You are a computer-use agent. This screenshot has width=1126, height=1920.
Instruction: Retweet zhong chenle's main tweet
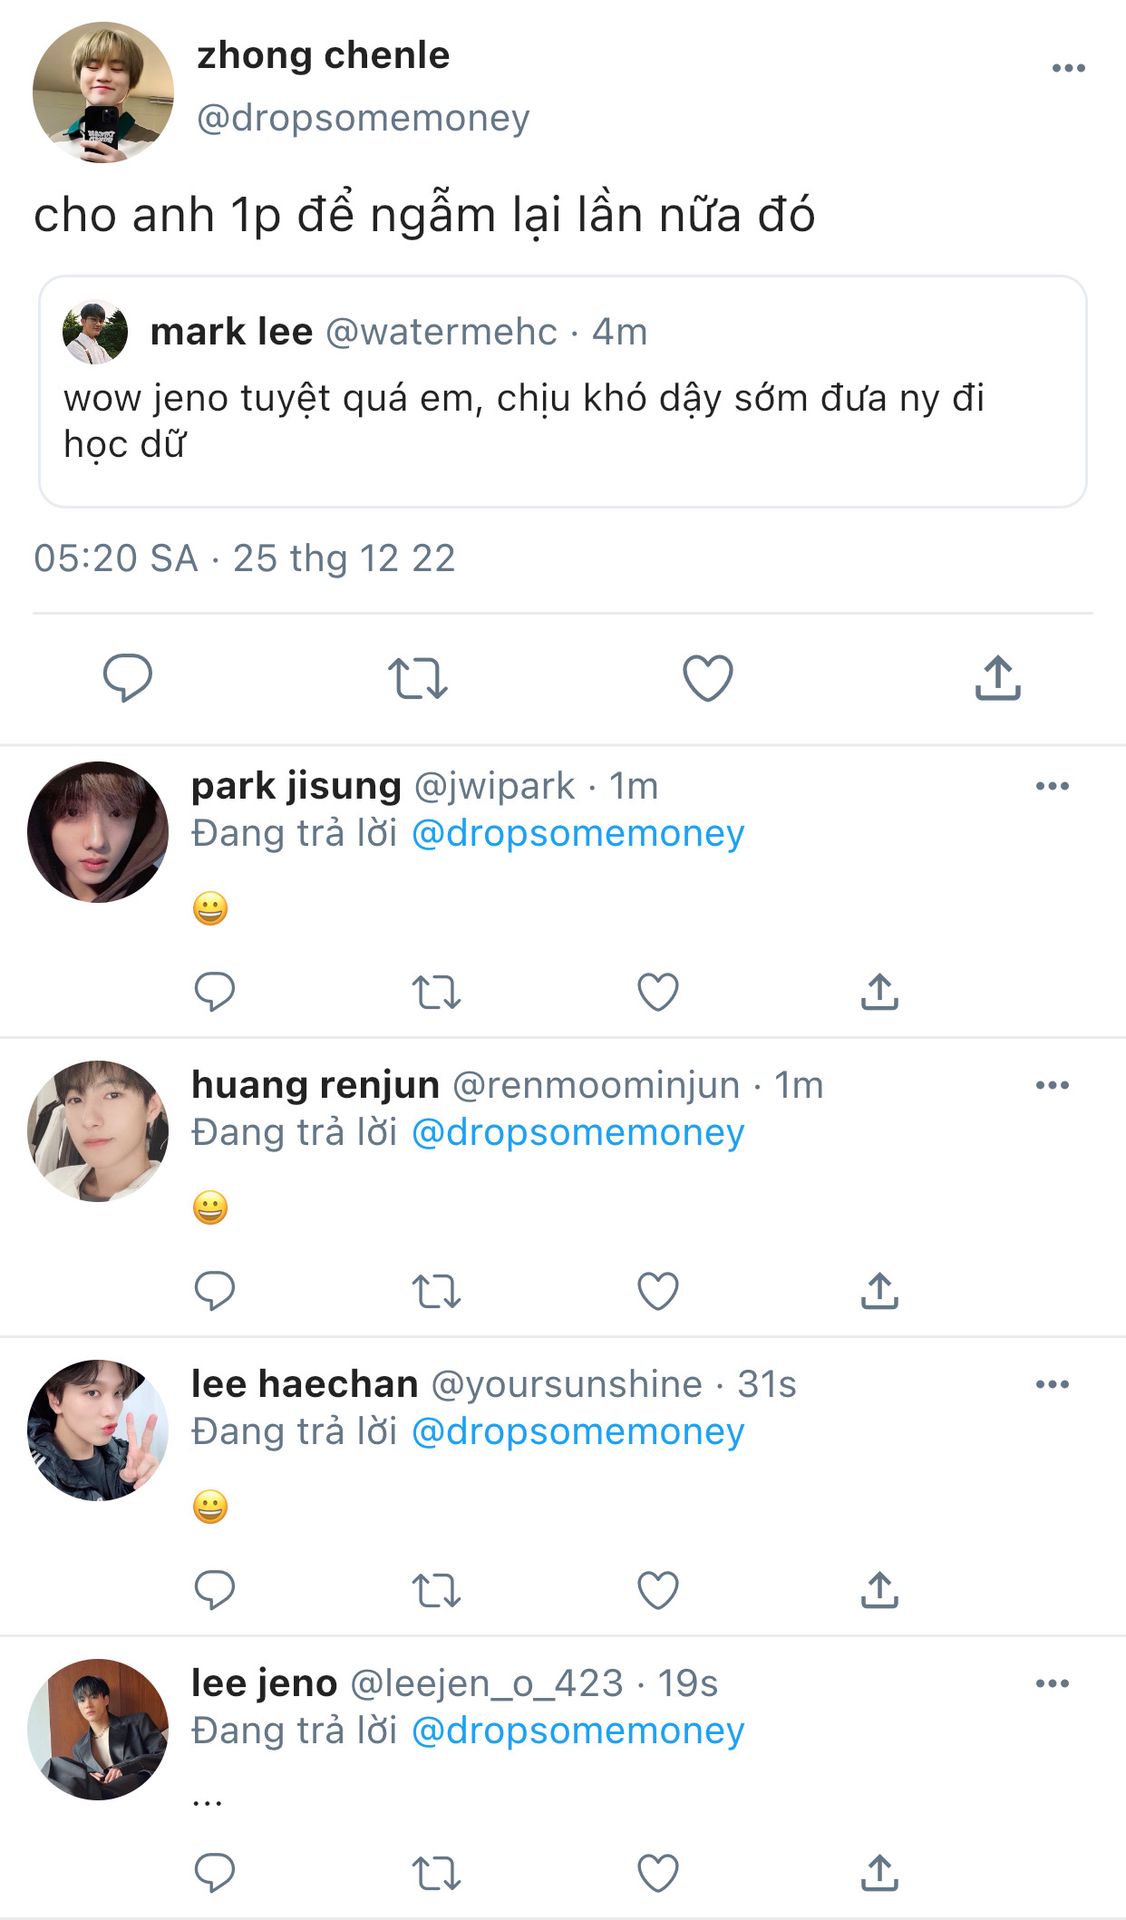(417, 678)
